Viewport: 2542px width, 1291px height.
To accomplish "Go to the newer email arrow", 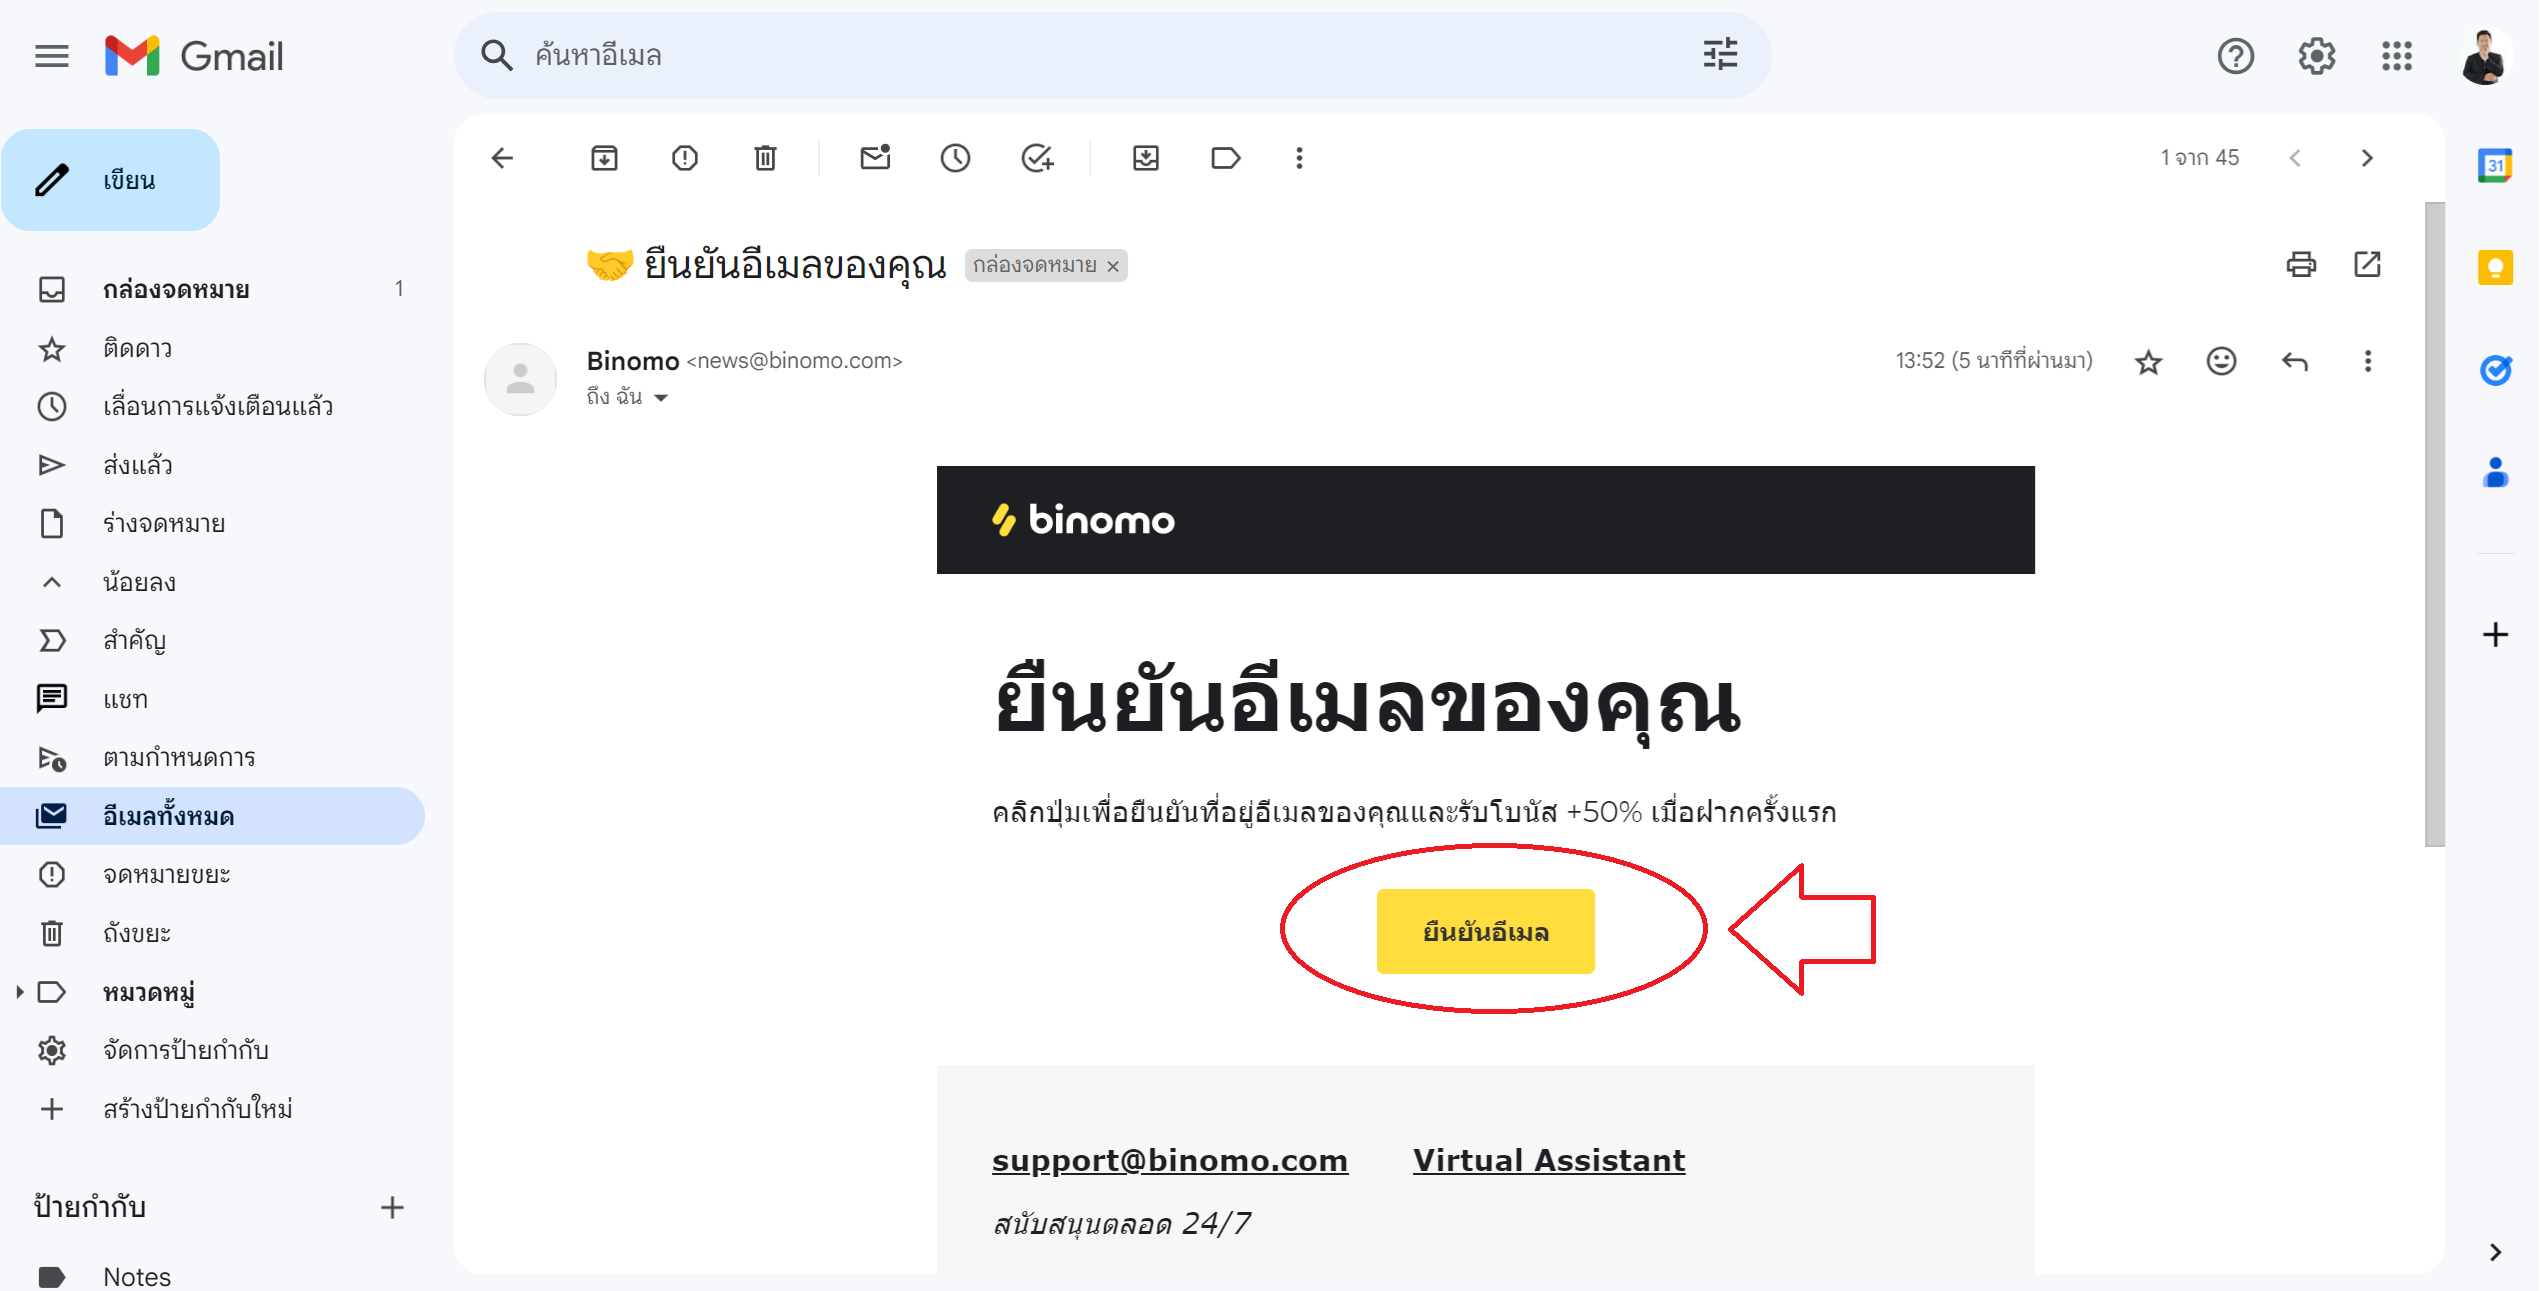I will (x=2295, y=158).
